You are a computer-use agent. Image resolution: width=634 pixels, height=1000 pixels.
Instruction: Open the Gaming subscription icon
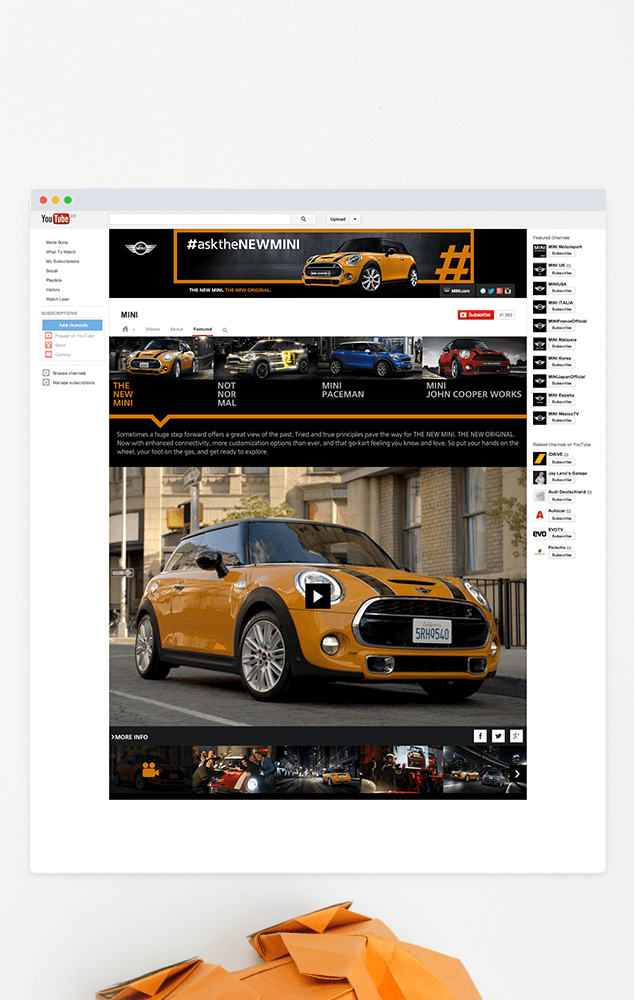click(48, 354)
